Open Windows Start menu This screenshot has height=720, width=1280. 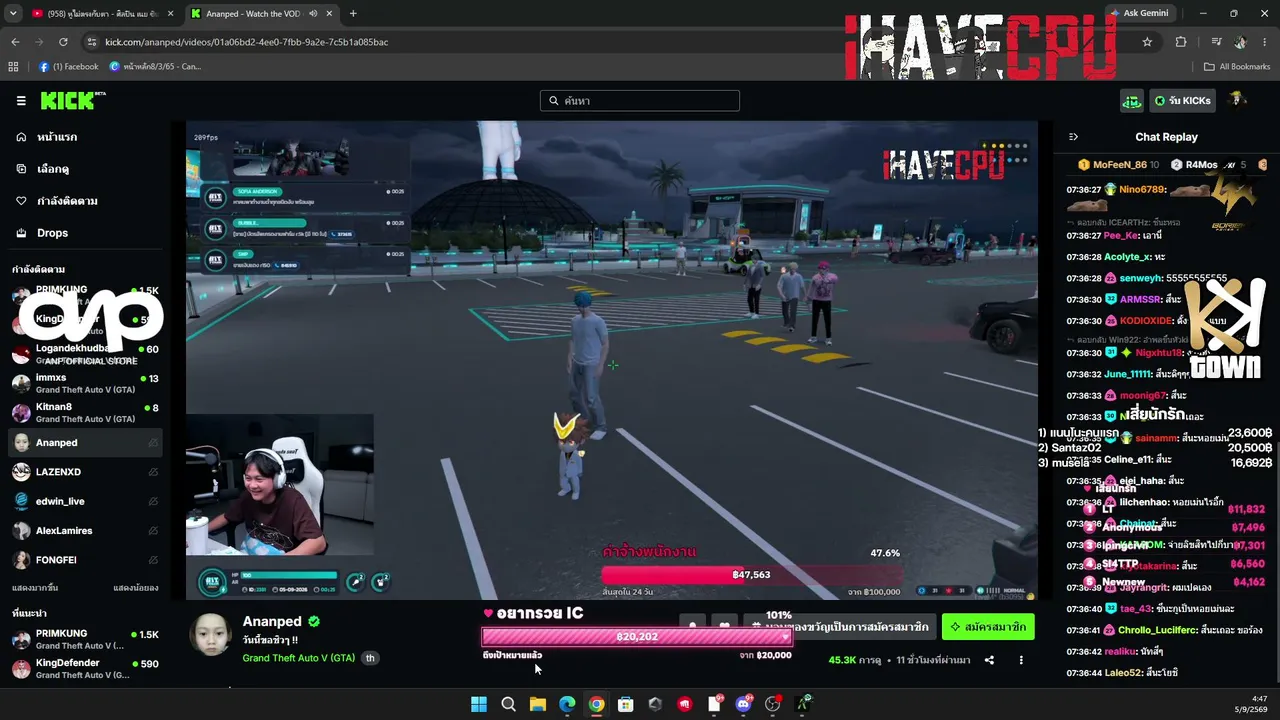[x=479, y=704]
